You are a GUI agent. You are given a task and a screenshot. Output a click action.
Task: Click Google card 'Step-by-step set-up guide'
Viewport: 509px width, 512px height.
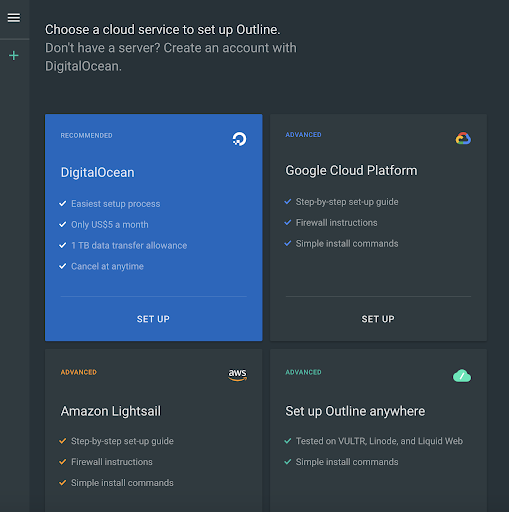click(347, 202)
